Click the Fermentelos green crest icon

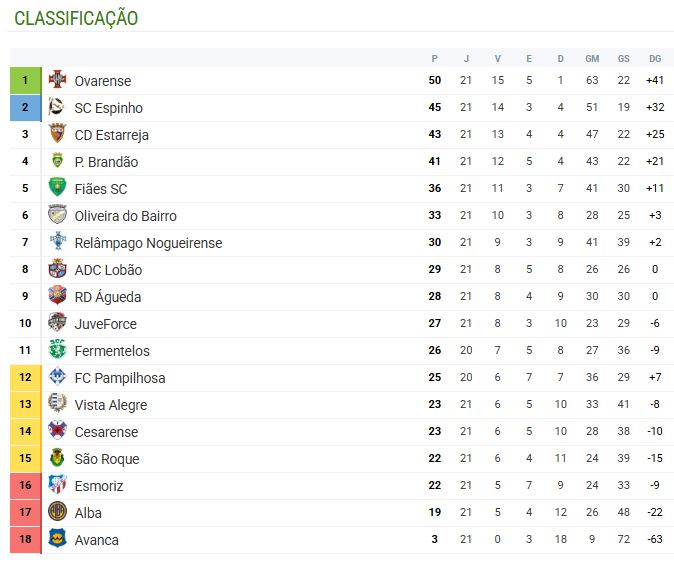click(x=58, y=350)
